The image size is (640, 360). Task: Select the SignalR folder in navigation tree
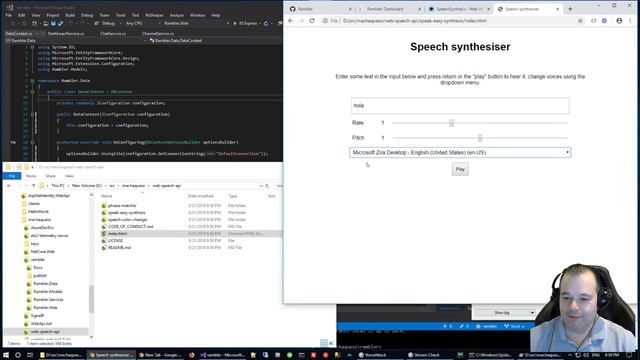point(37,316)
